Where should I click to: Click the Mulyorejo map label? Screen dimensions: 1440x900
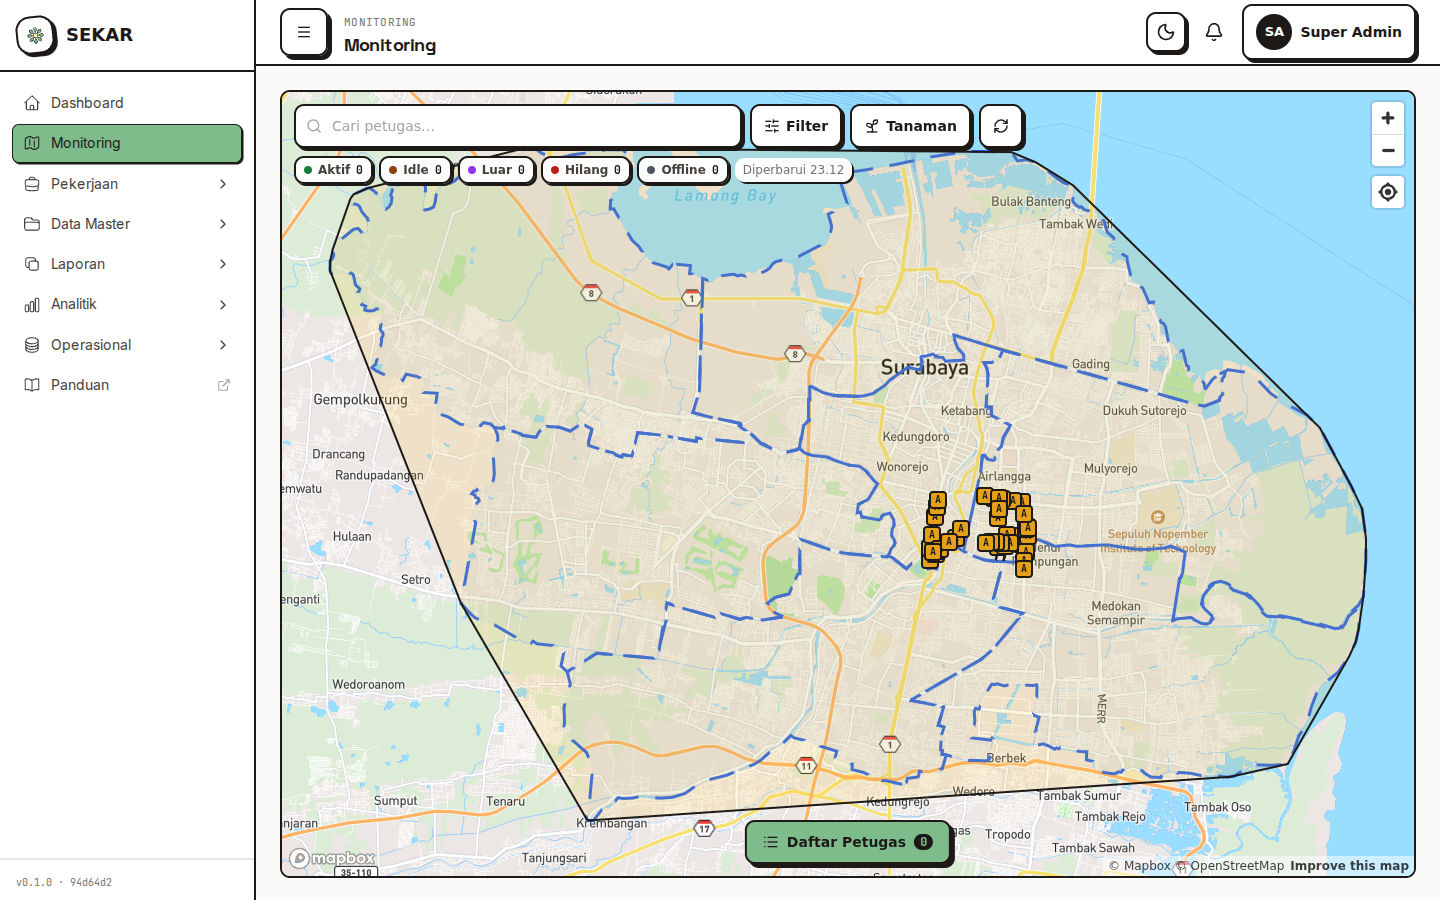tap(1111, 468)
